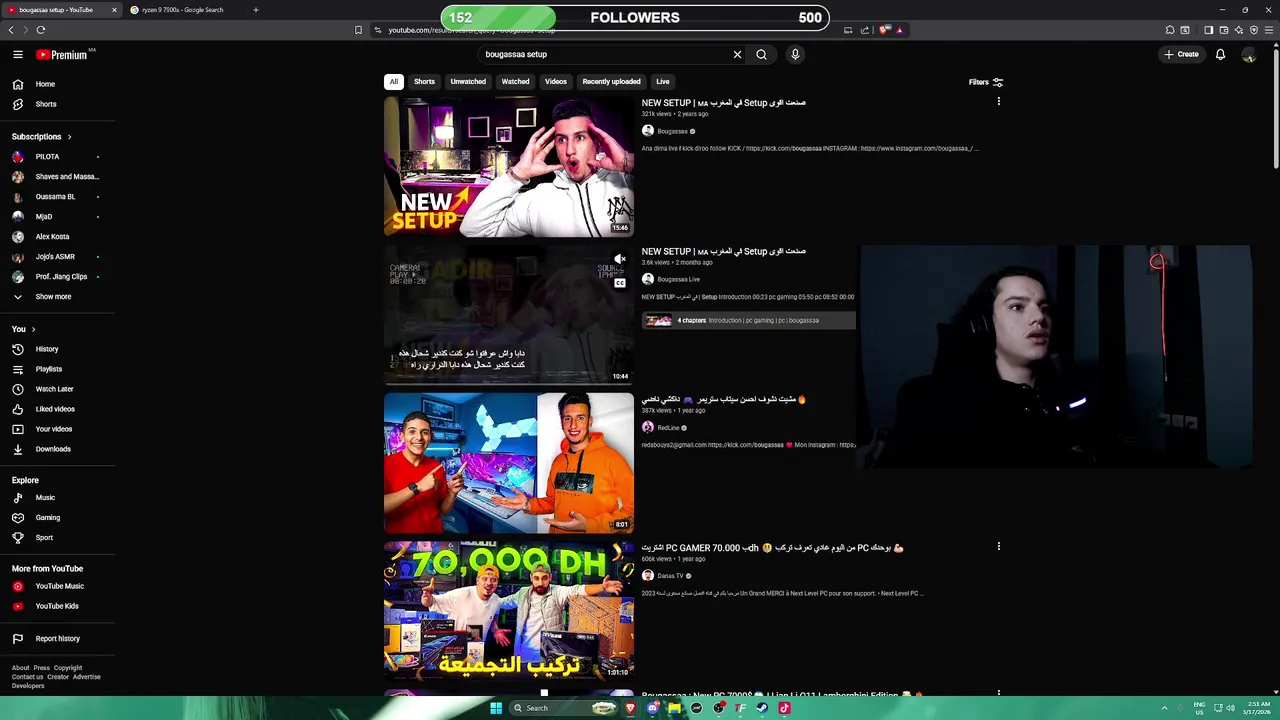This screenshot has height=720, width=1280.
Task: Open the Brave Wallet icon
Action: tap(1223, 30)
